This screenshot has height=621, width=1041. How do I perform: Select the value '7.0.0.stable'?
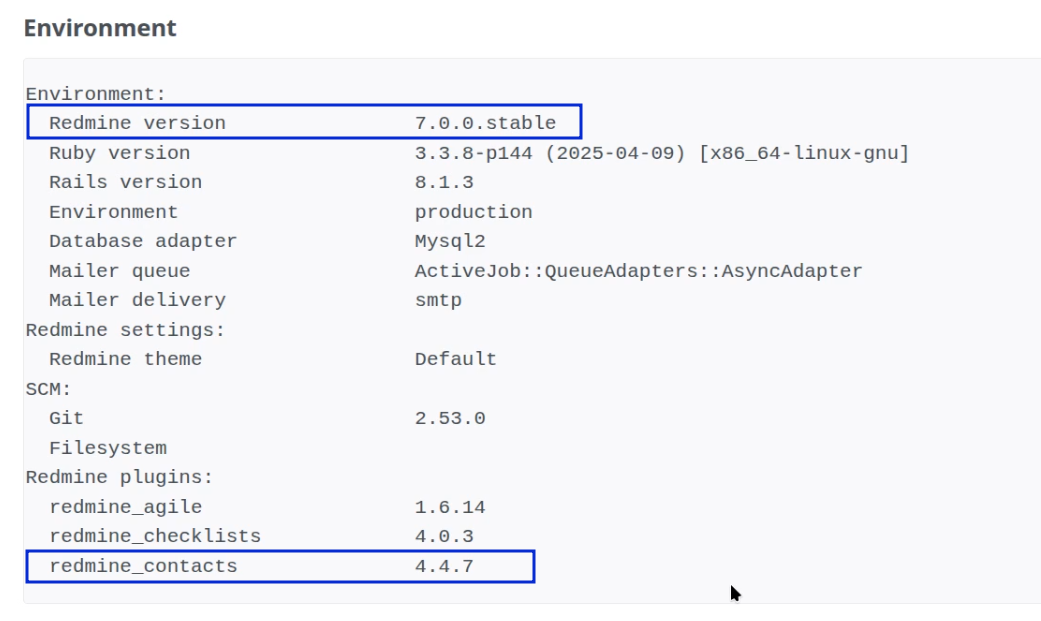click(x=485, y=124)
